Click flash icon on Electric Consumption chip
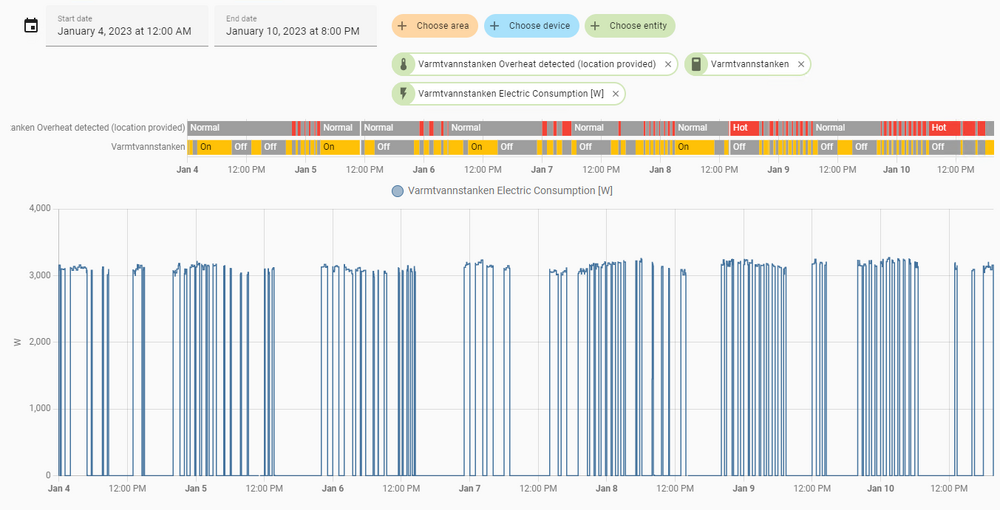Viewport: 1000px width, 510px height. point(404,94)
